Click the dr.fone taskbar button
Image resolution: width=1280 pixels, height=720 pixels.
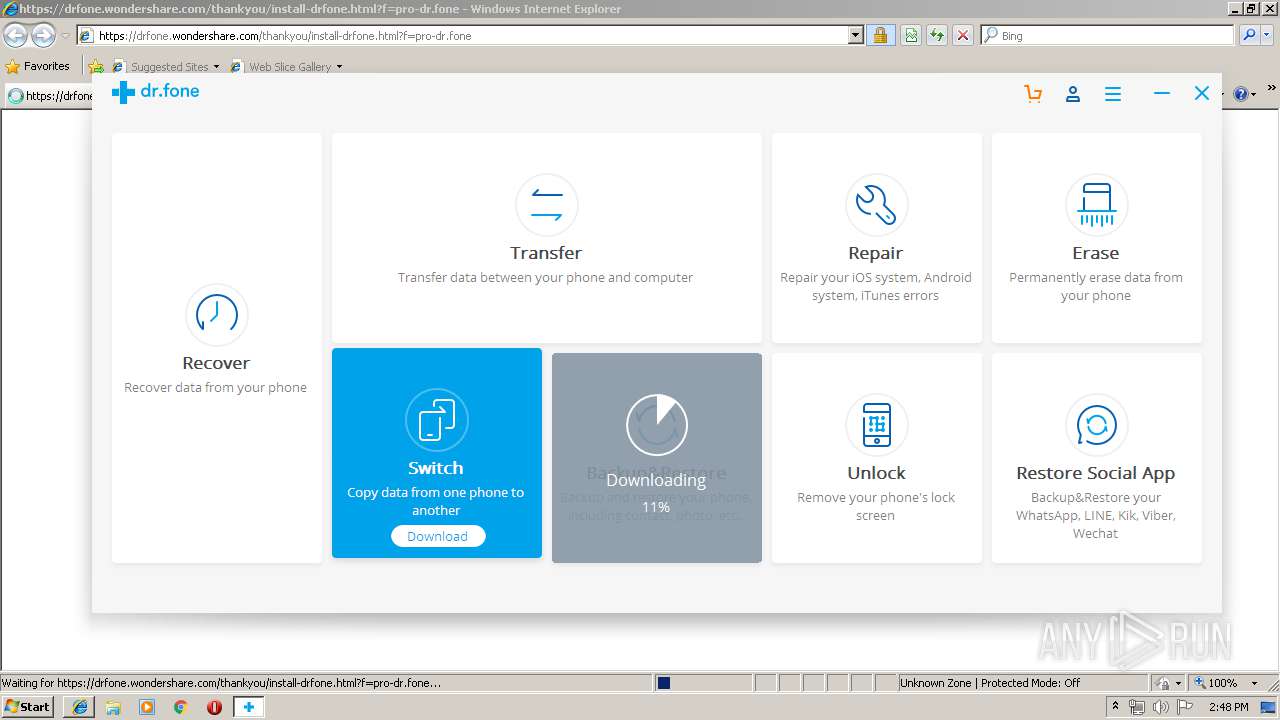click(x=249, y=707)
